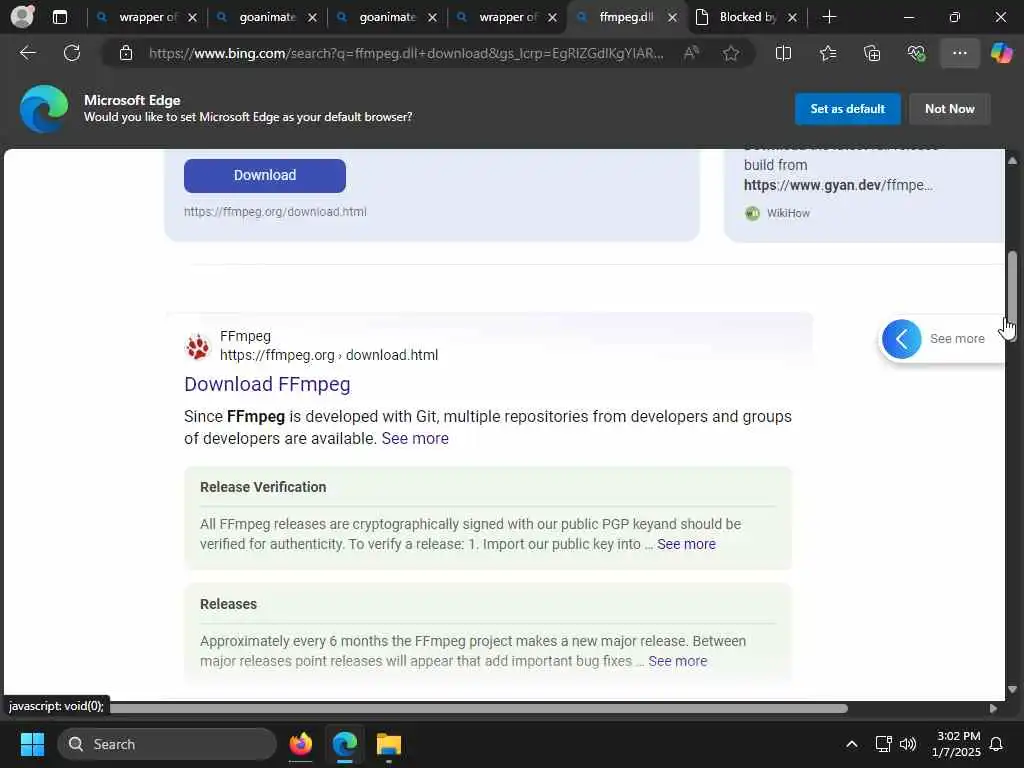The image size is (1024, 768).
Task: Click the Releases heading
Action: click(x=228, y=604)
